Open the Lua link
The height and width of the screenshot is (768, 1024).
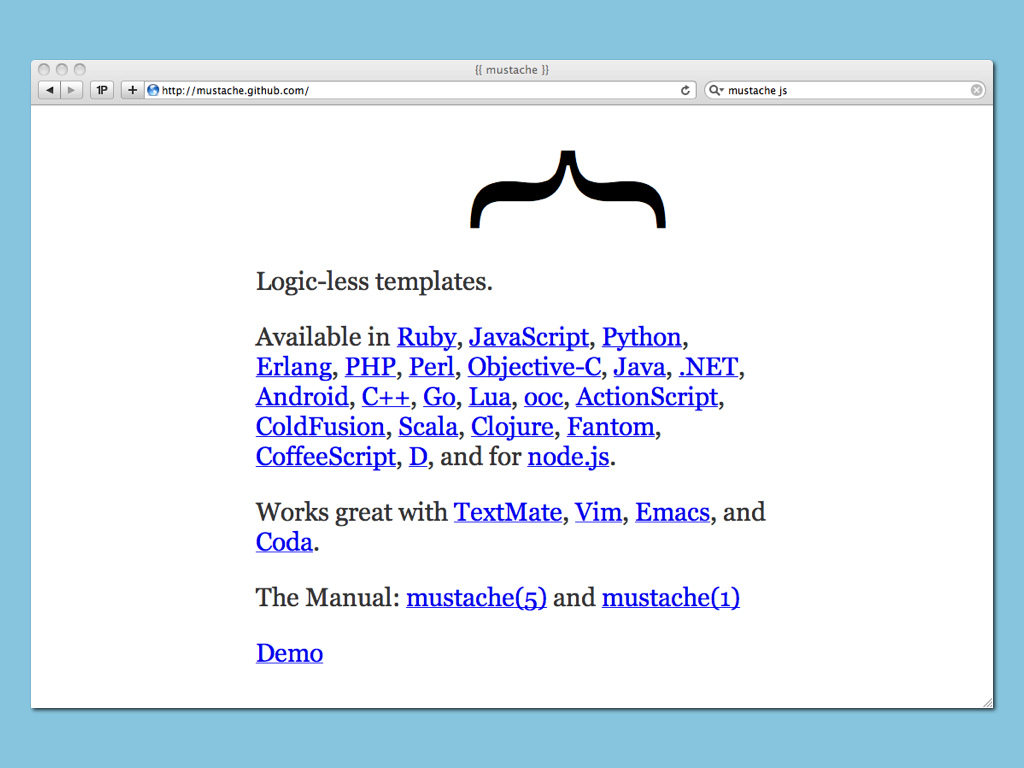pos(490,397)
